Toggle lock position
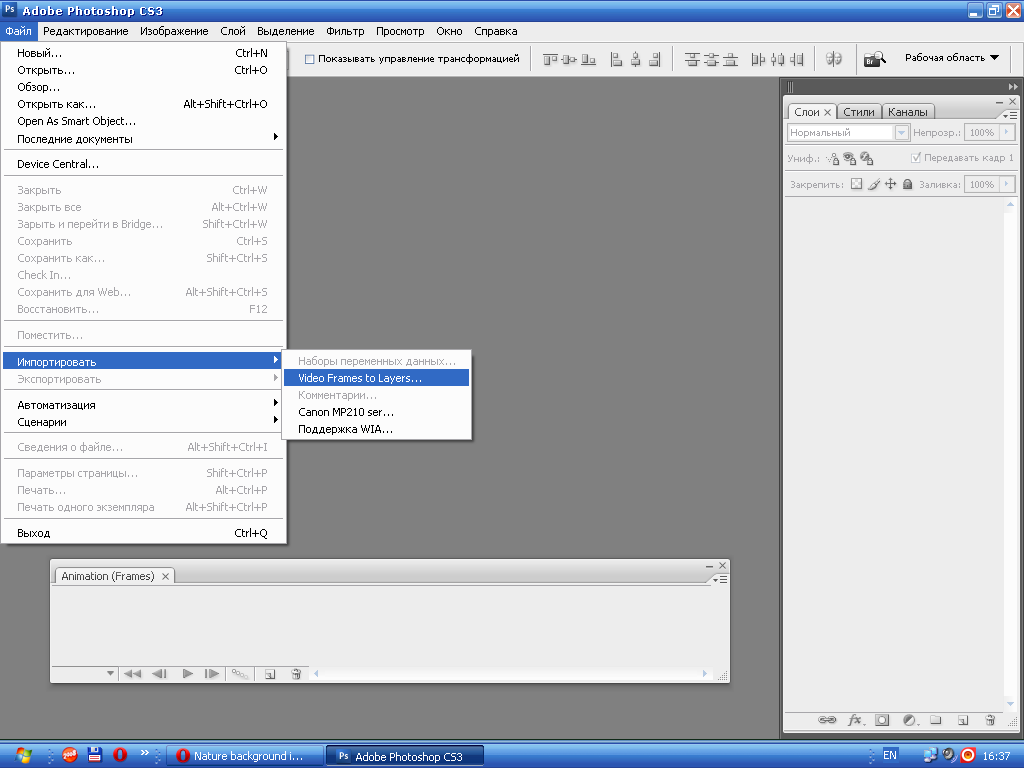Image resolution: width=1024 pixels, height=768 pixels. [x=890, y=184]
